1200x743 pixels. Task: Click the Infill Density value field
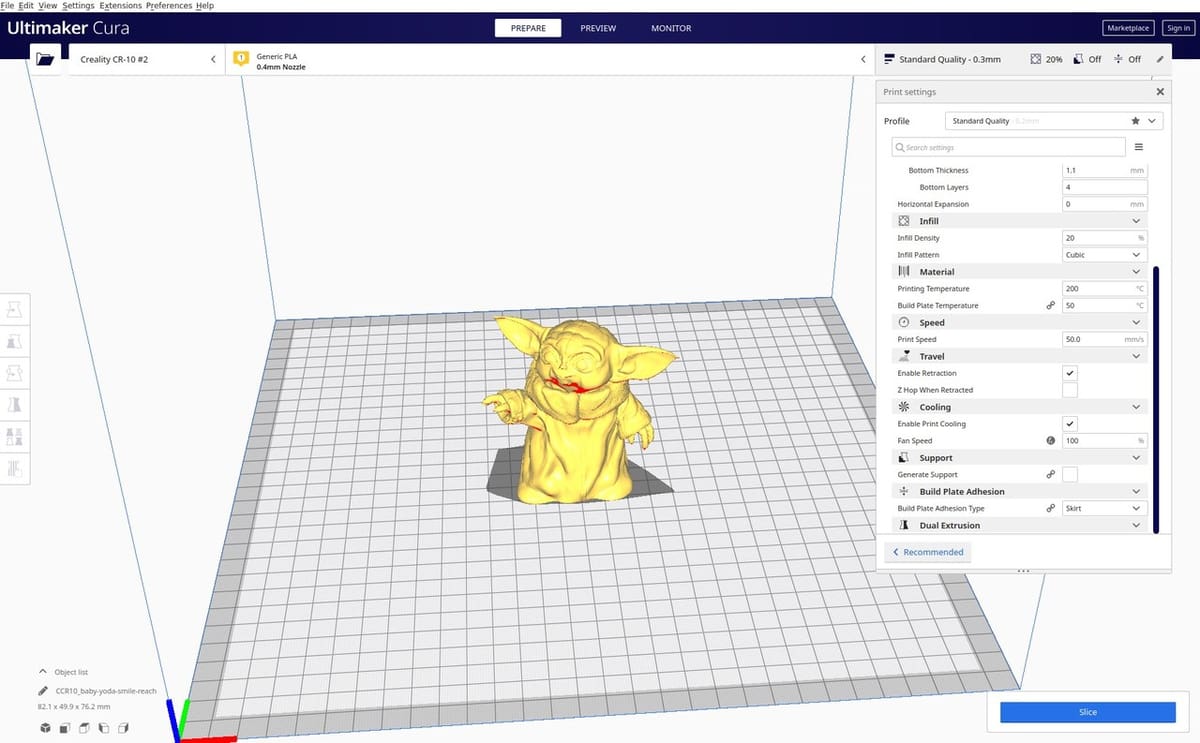coord(1104,238)
